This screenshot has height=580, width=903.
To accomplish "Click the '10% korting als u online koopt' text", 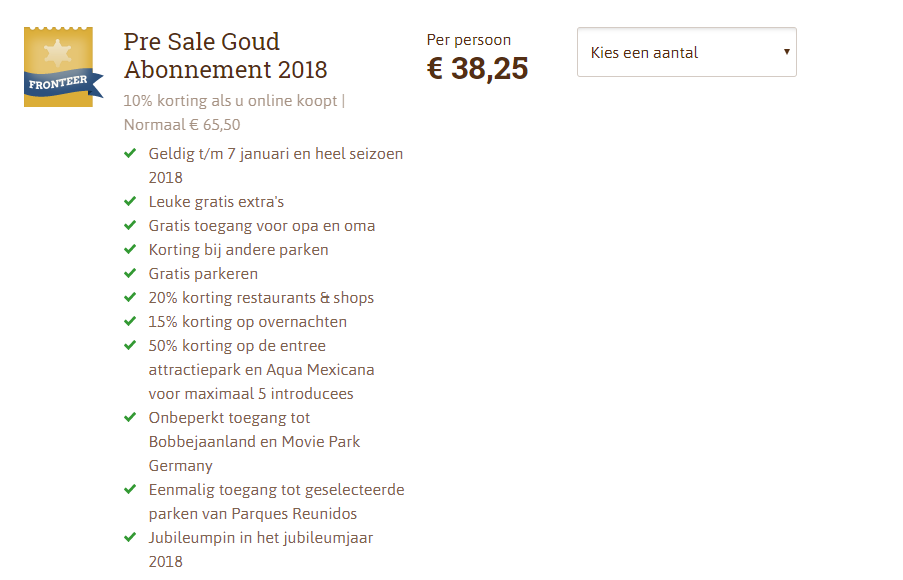I will (233, 101).
